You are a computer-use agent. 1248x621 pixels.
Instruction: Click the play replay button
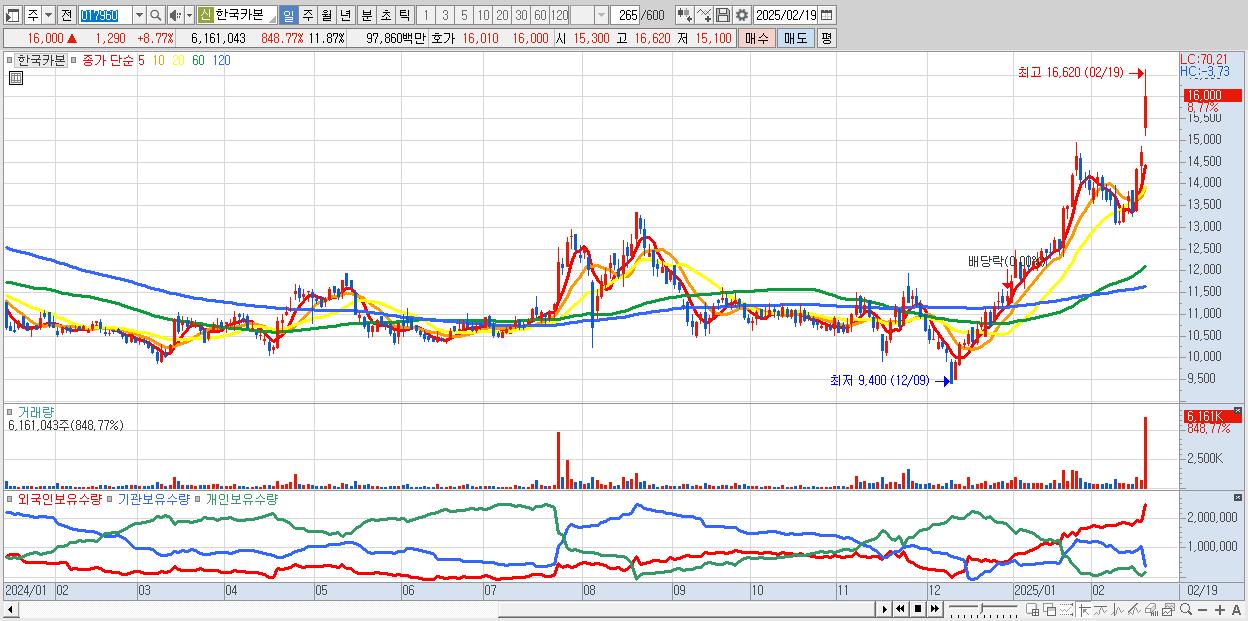[885, 609]
